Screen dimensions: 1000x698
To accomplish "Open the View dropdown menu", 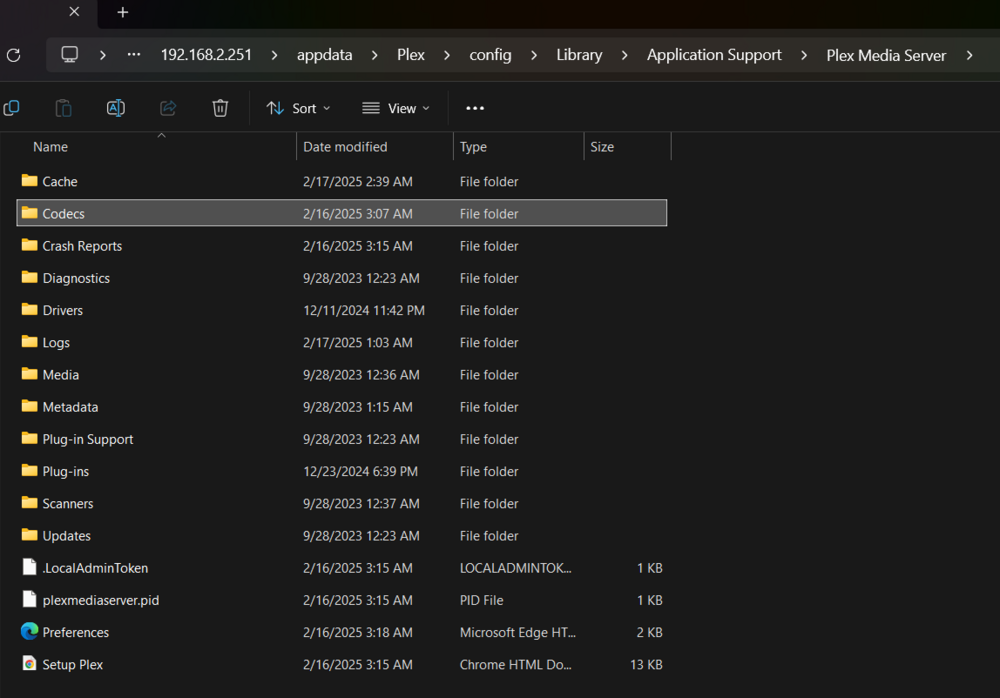I will pos(396,108).
